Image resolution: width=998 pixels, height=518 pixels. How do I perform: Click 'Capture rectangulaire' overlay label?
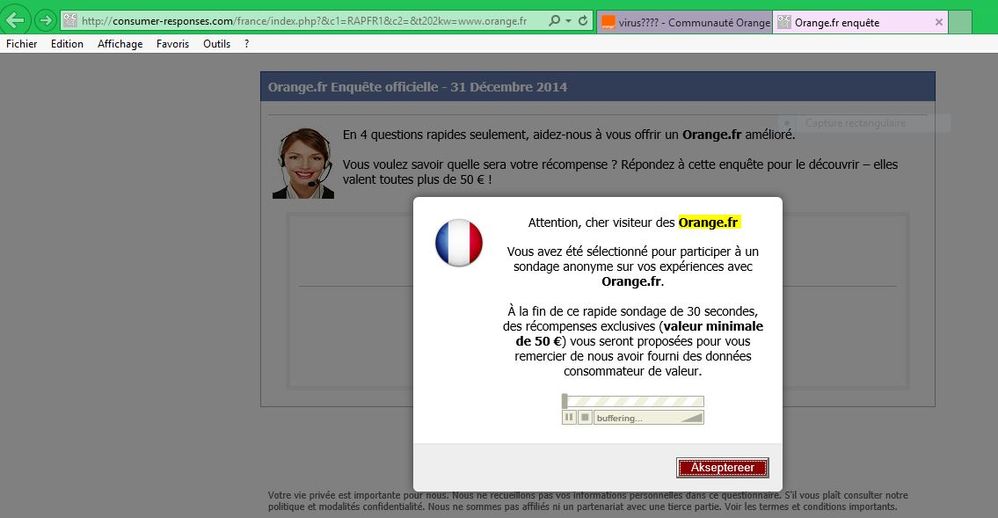click(855, 123)
